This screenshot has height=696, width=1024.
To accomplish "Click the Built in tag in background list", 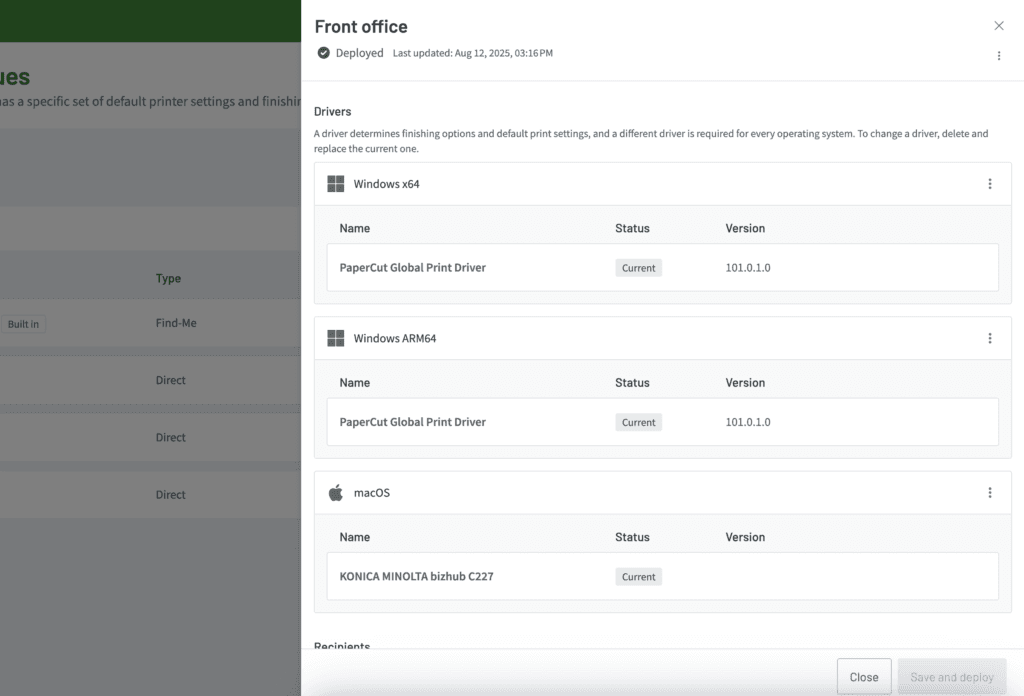I will click(23, 324).
